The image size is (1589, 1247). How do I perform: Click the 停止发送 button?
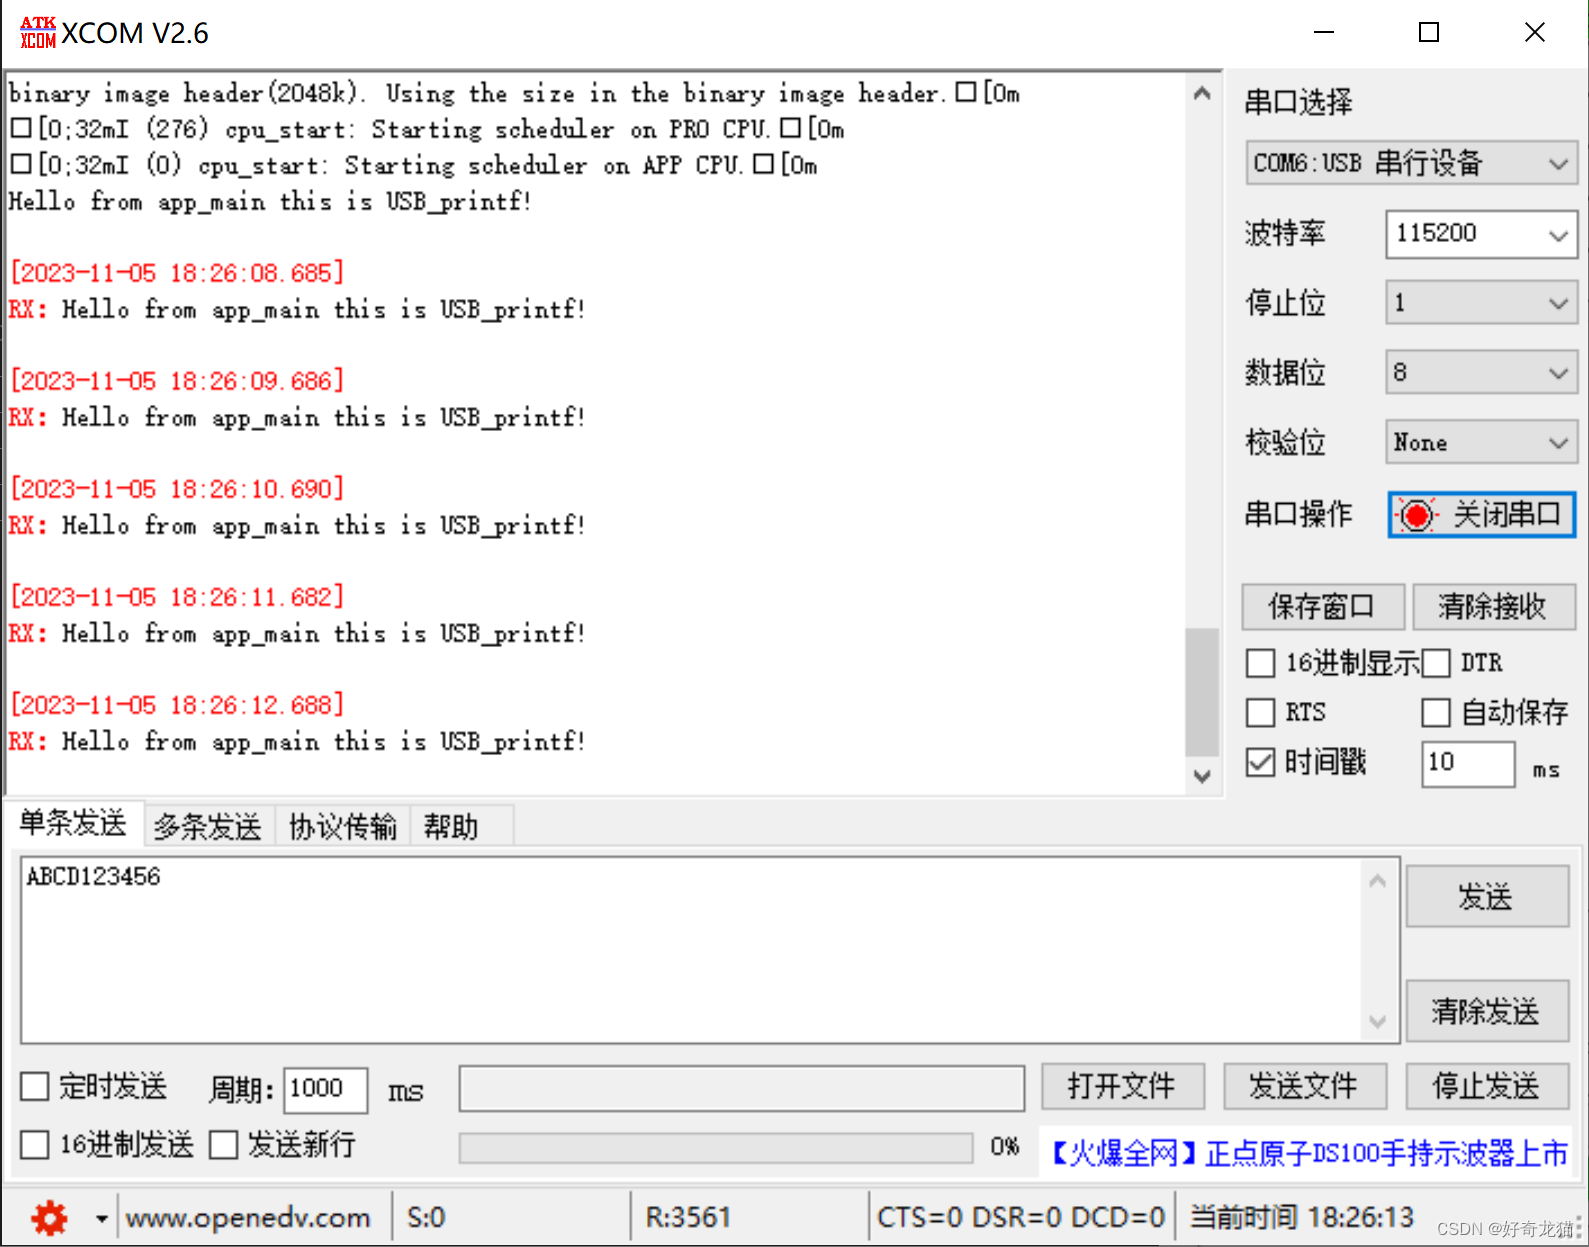1487,1087
